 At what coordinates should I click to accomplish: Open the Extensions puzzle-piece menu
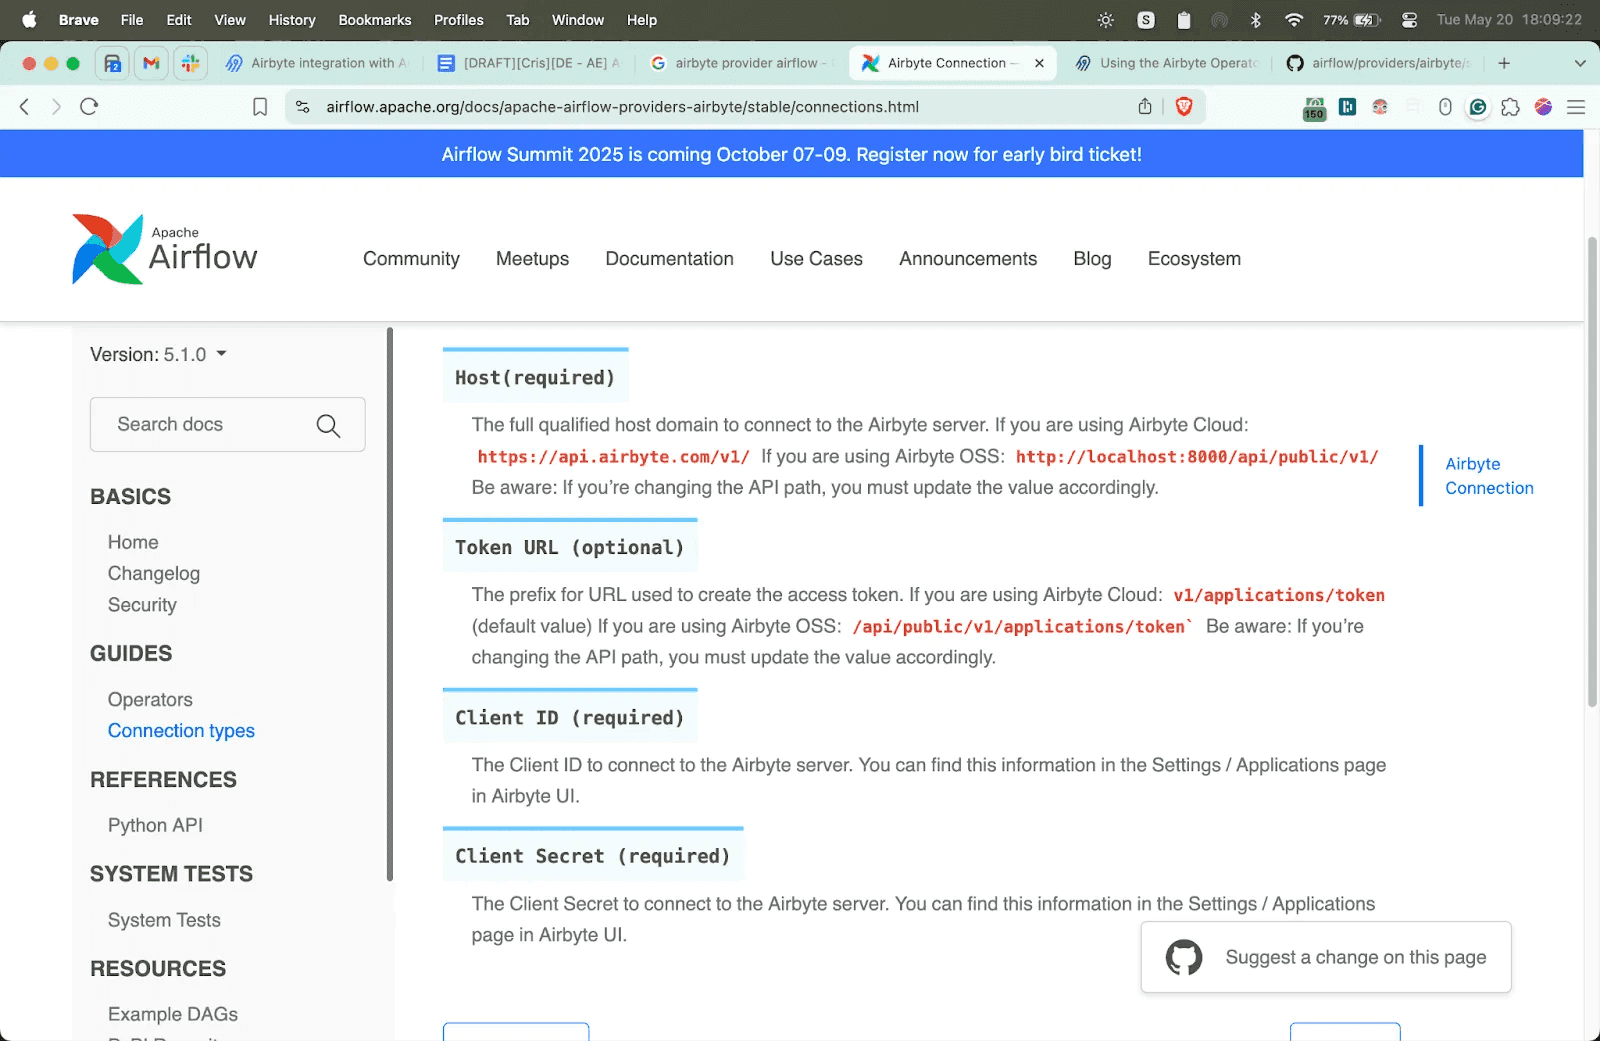[x=1510, y=107]
